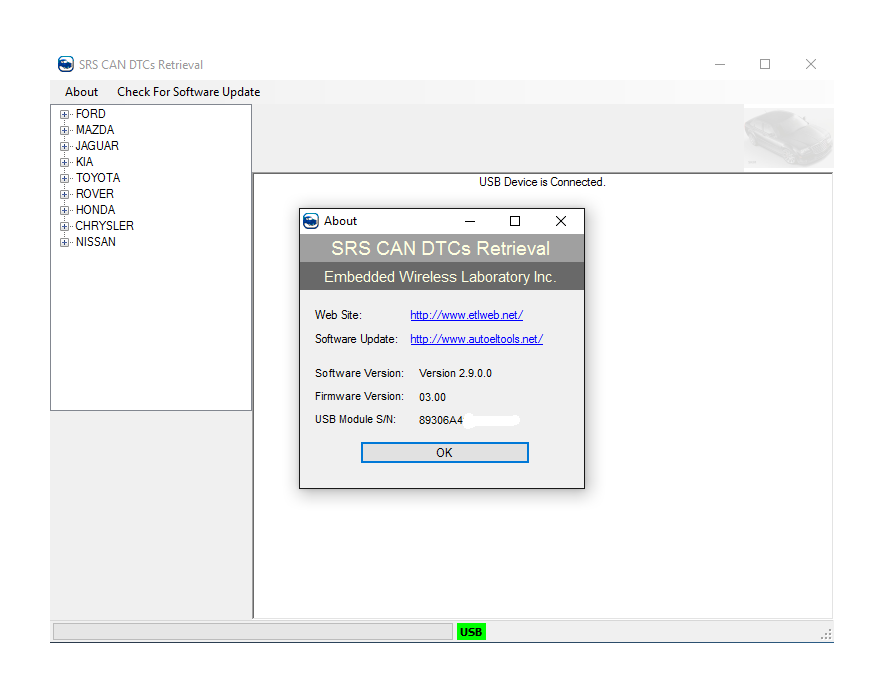
Task: Open Check For Software Update menu
Action: (188, 92)
